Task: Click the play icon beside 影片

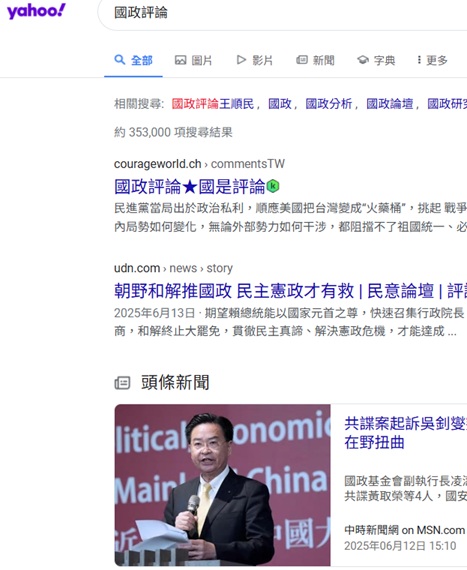Action: tap(241, 60)
